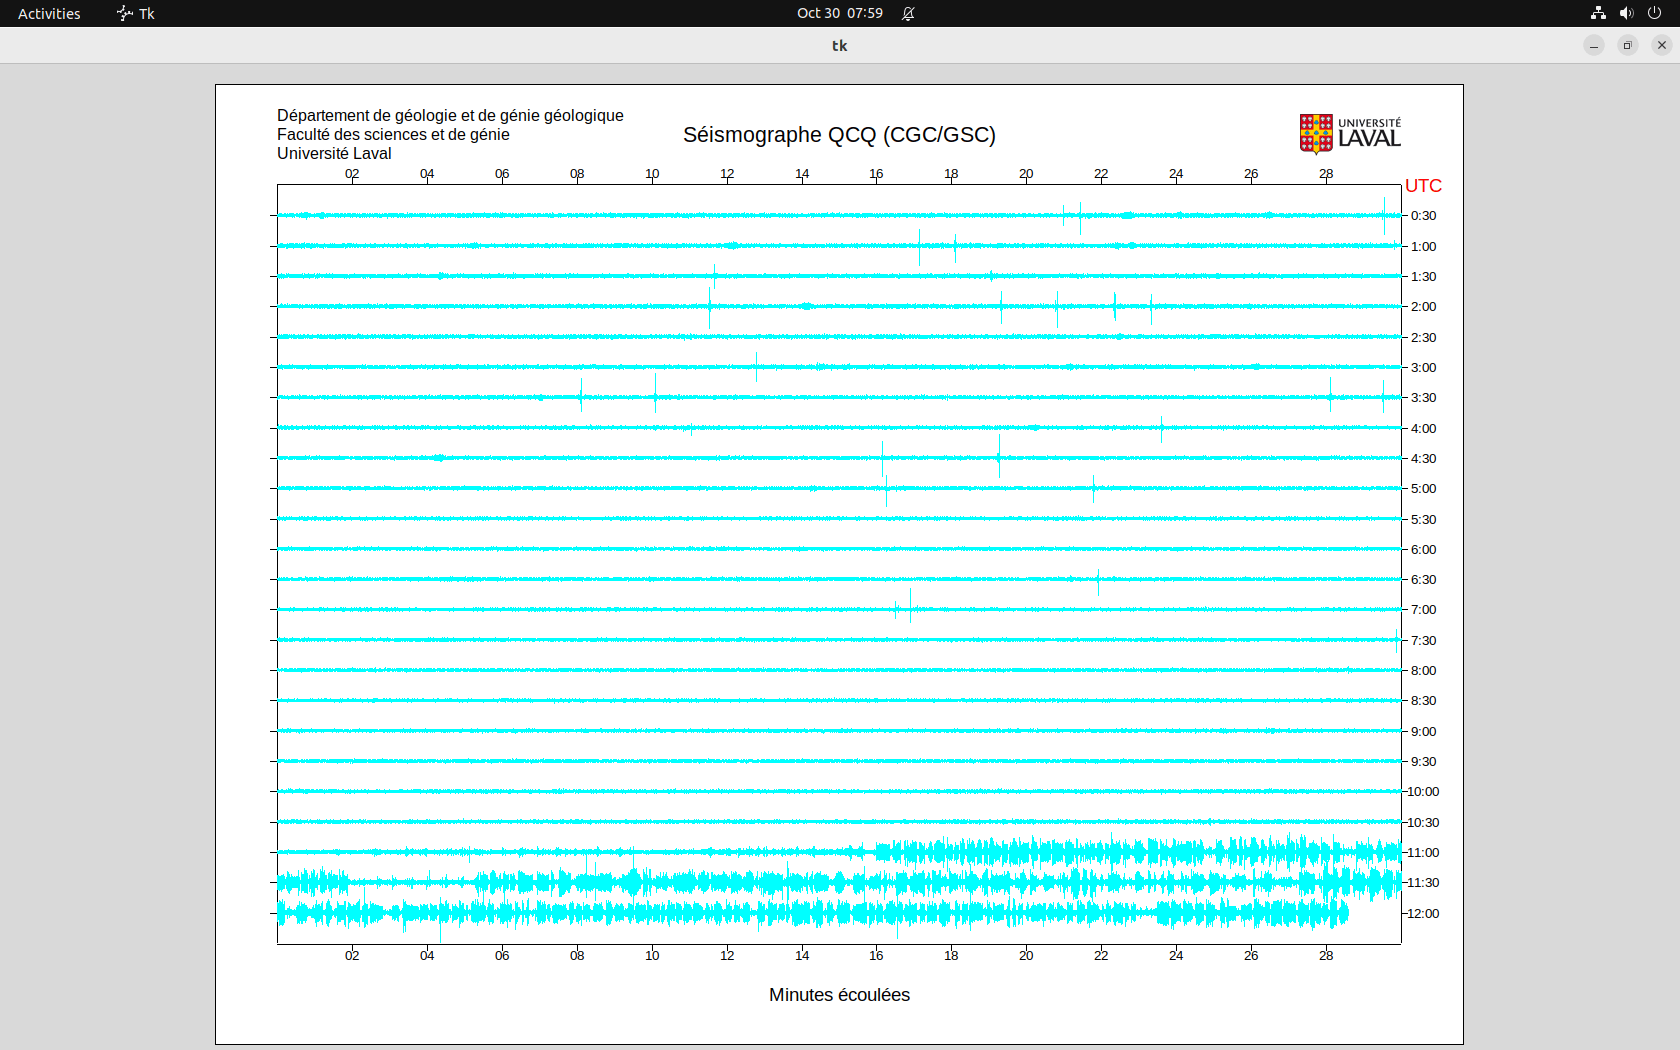Click the red UTC axis label
Screen dimensions: 1680x1050
(x=1423, y=186)
